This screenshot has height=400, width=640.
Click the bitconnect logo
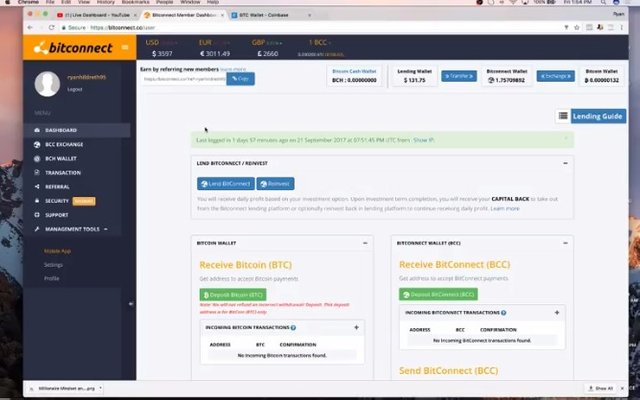(x=73, y=48)
